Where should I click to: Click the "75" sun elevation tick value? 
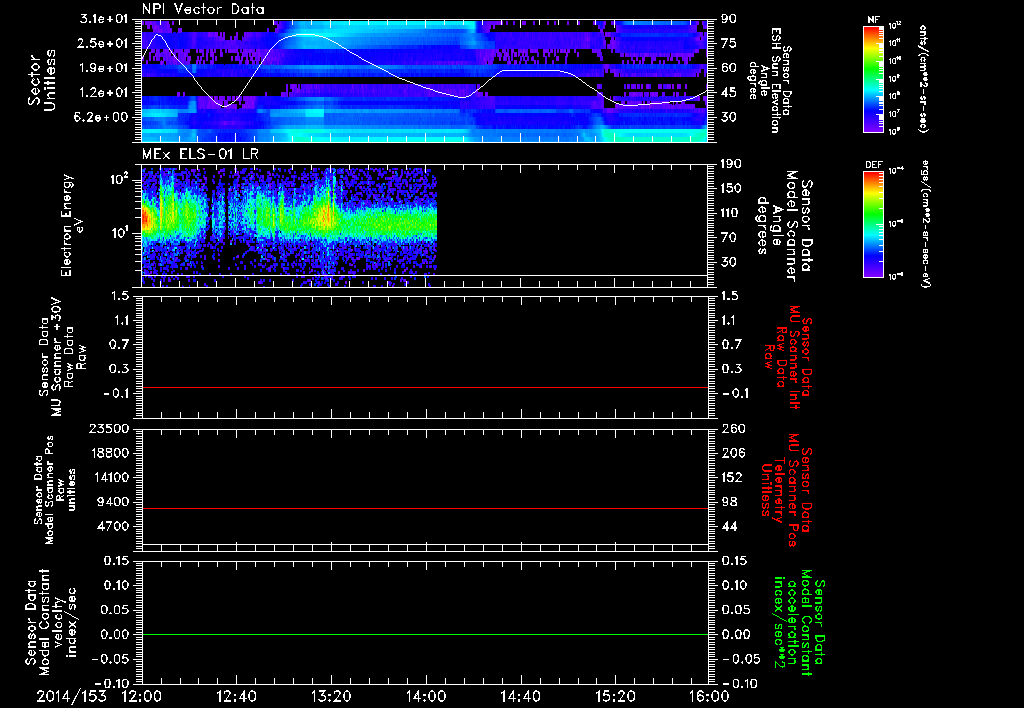click(729, 43)
